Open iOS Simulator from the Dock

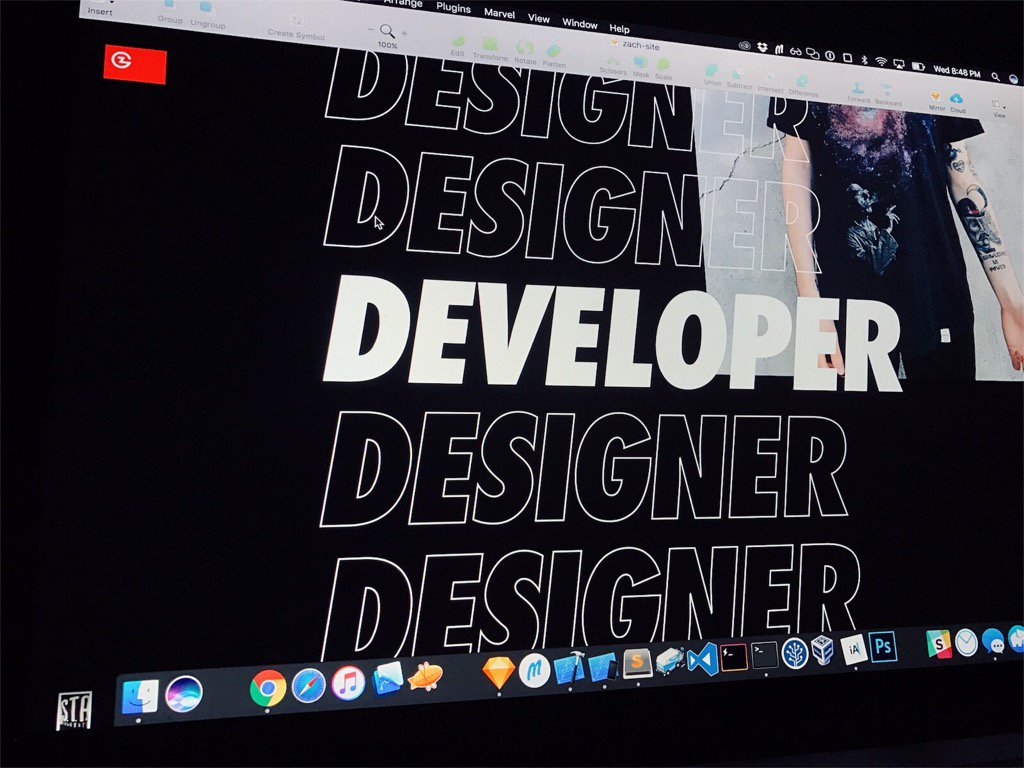[602, 665]
